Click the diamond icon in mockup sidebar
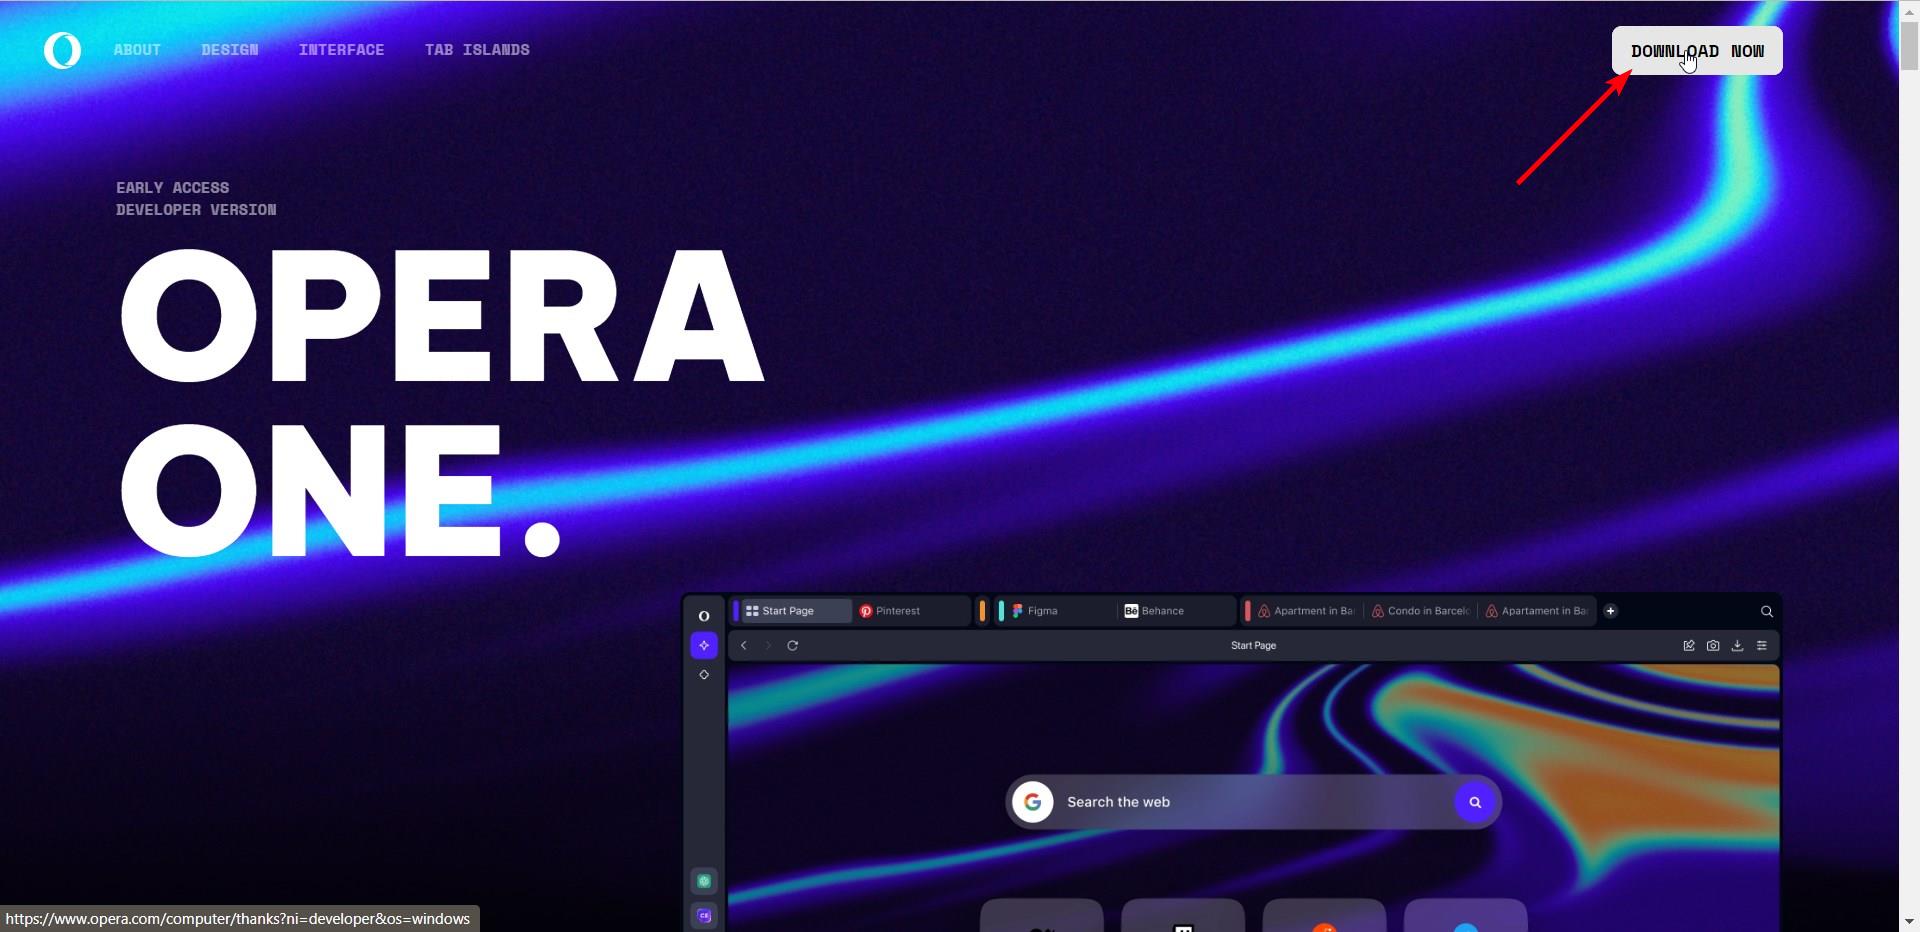This screenshot has width=1920, height=932. (x=704, y=675)
